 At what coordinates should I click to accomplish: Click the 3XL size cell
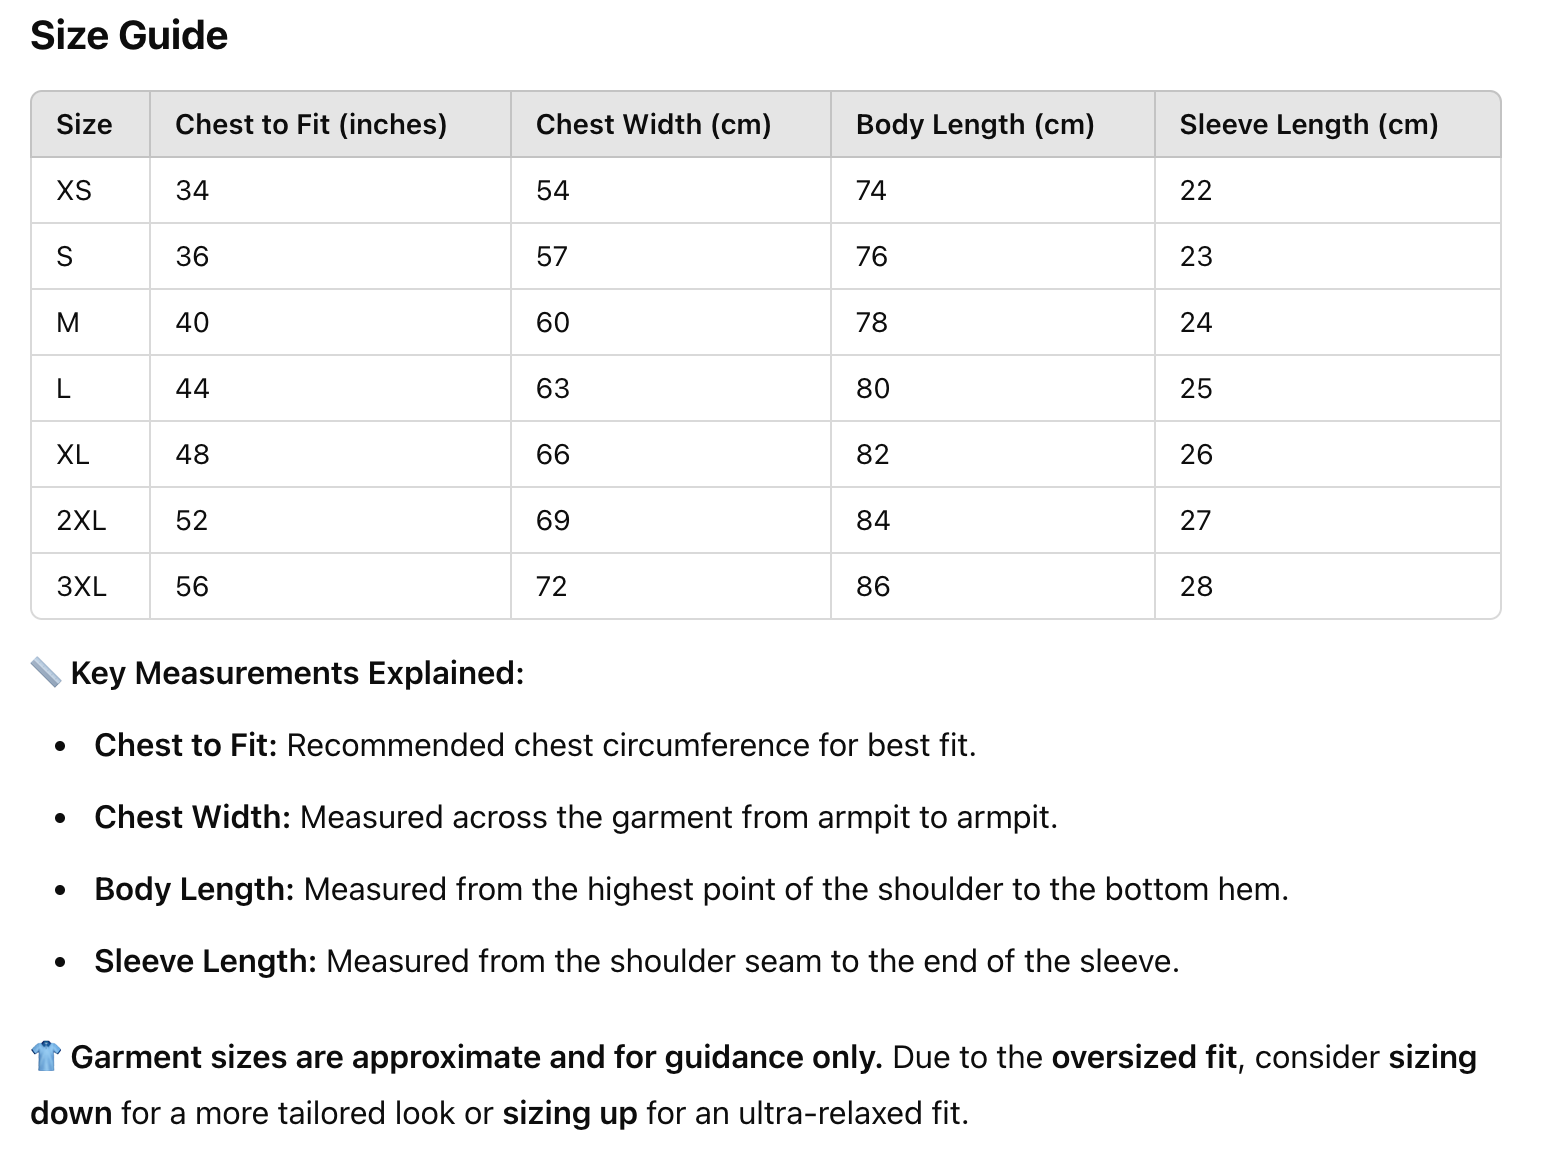tap(81, 587)
